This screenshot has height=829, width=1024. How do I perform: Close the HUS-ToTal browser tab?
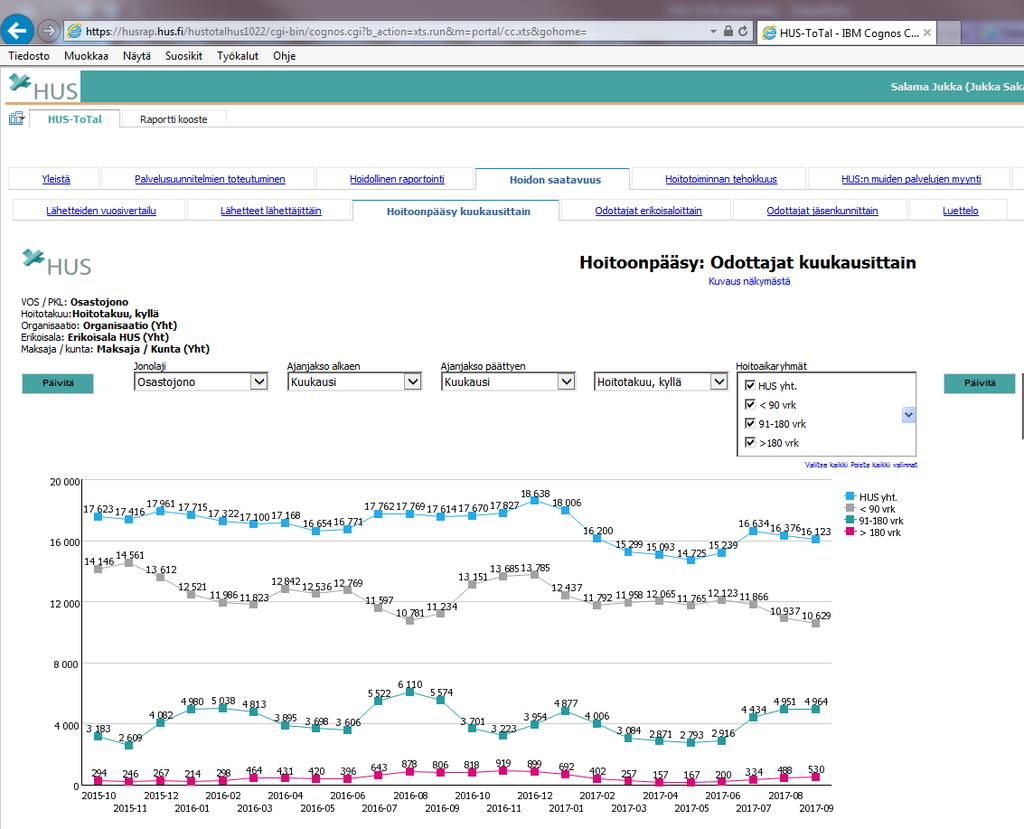927,33
